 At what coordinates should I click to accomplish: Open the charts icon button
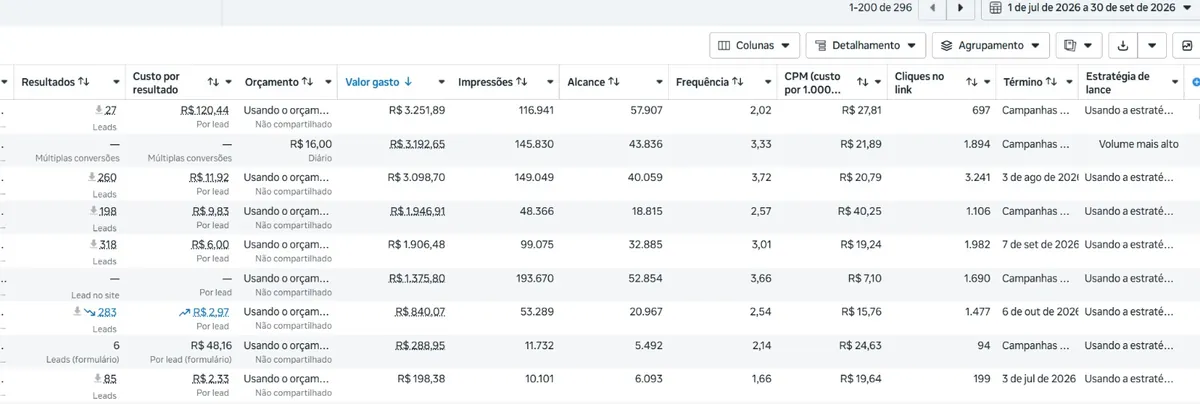point(1187,45)
